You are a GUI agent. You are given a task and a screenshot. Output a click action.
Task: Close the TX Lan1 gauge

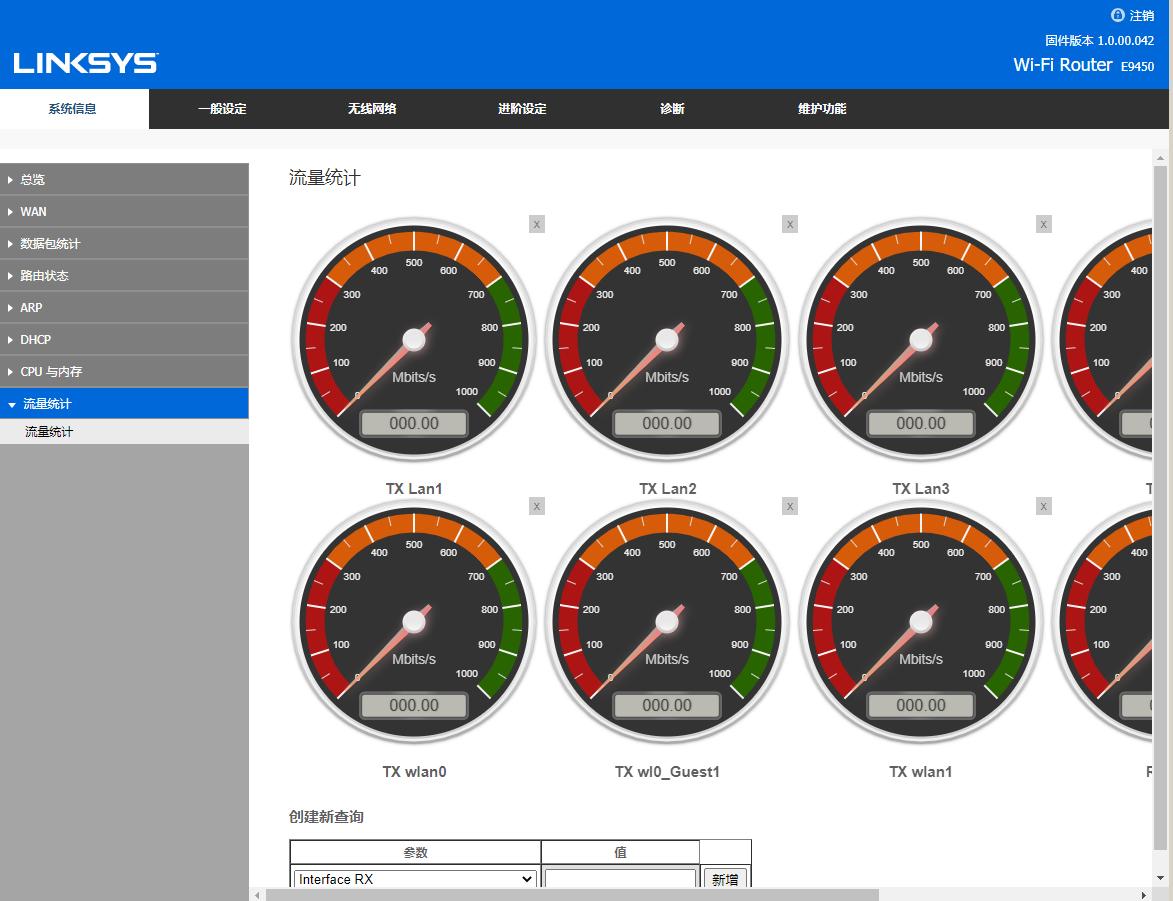pos(536,224)
